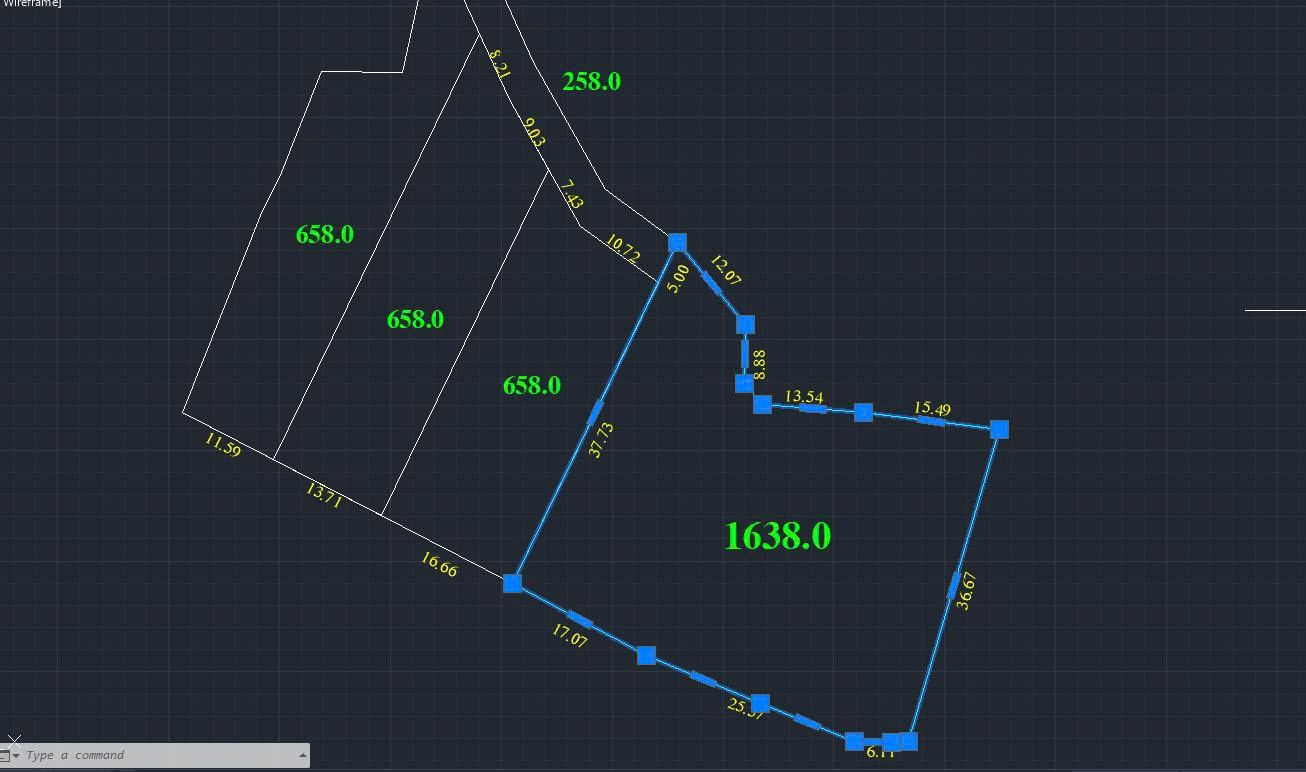
Task: Select the 258.0 area text
Action: coord(591,82)
